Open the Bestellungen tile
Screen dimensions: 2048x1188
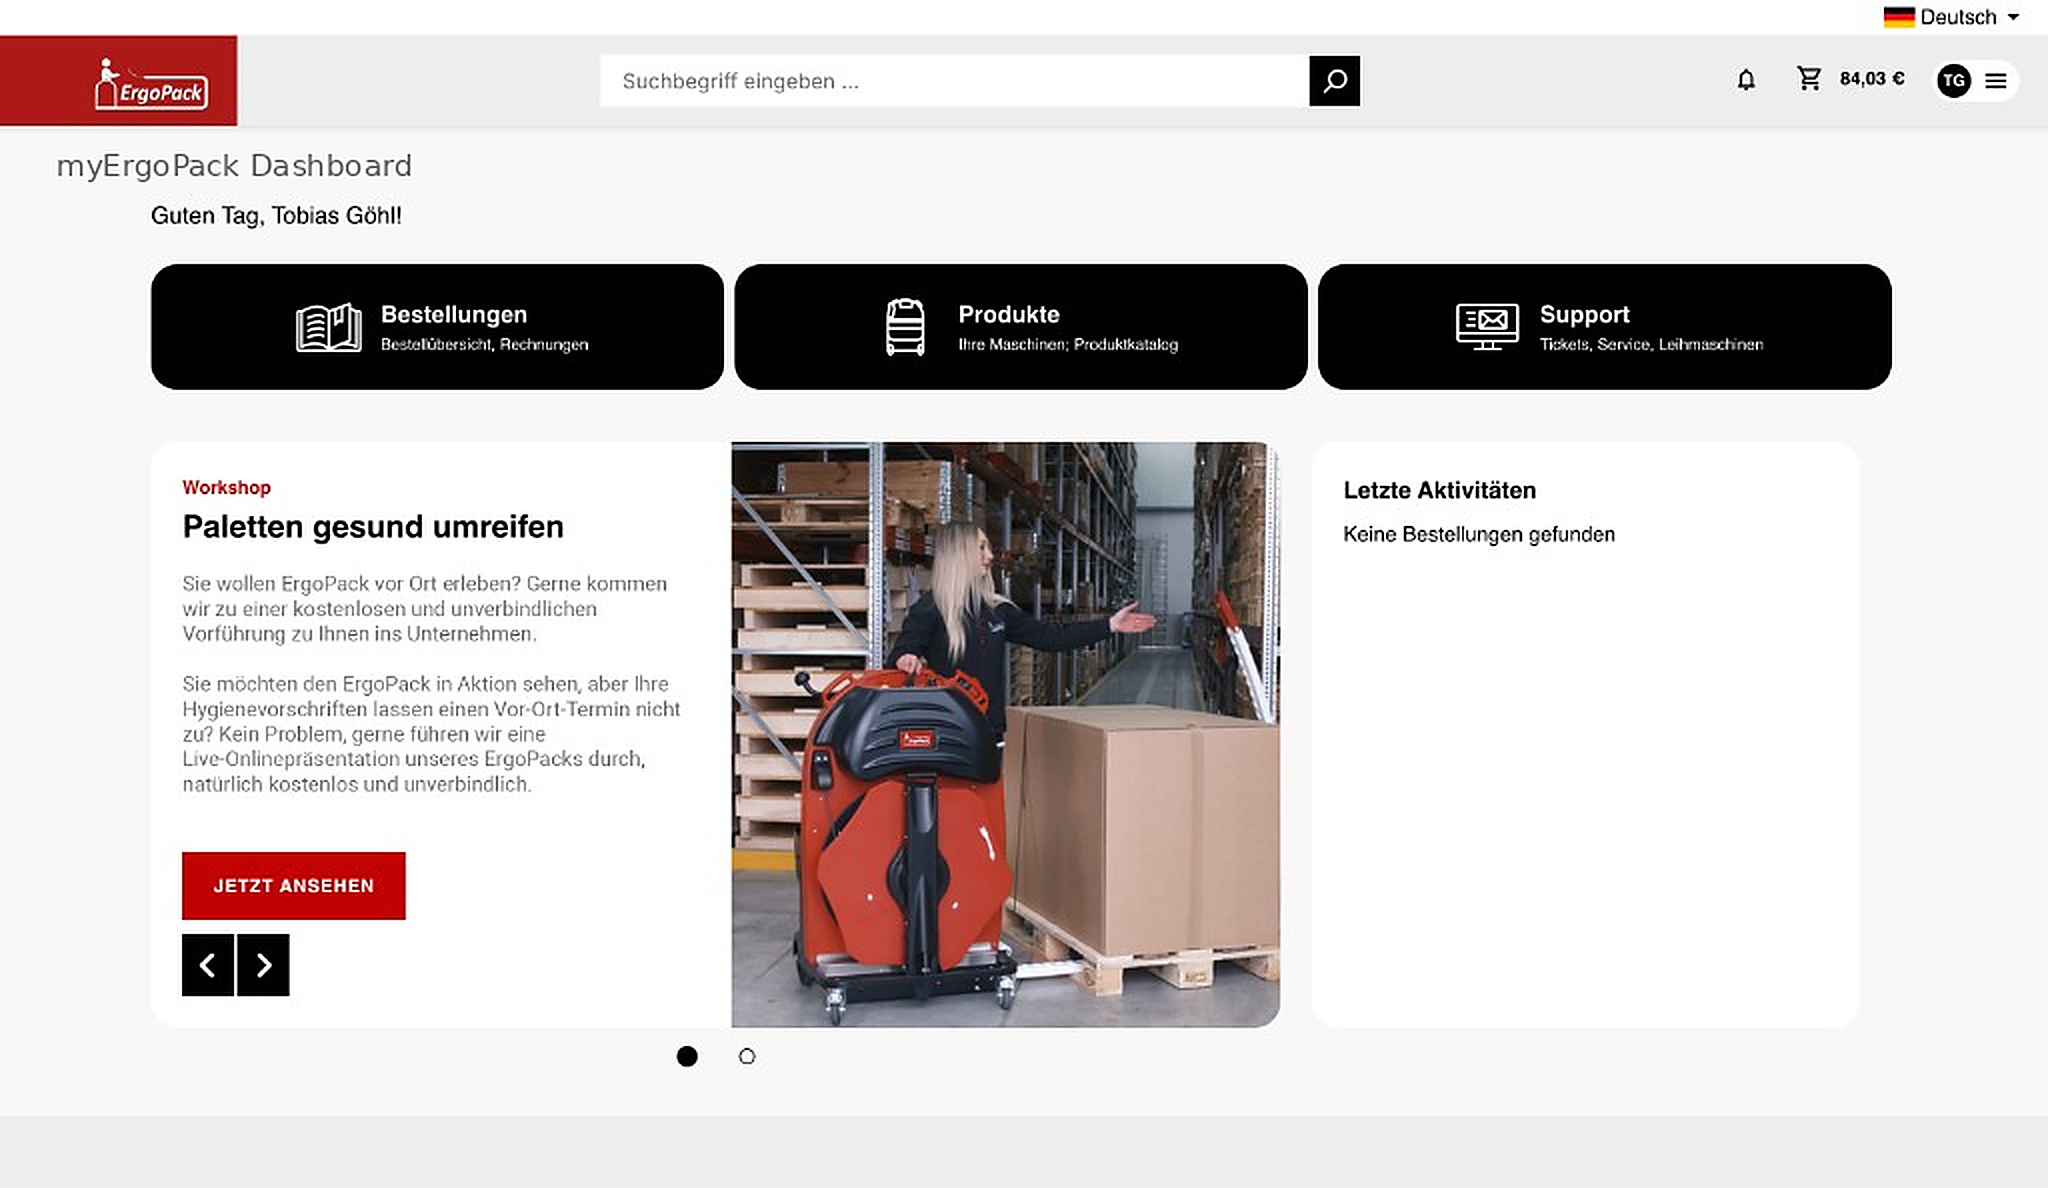(x=437, y=327)
